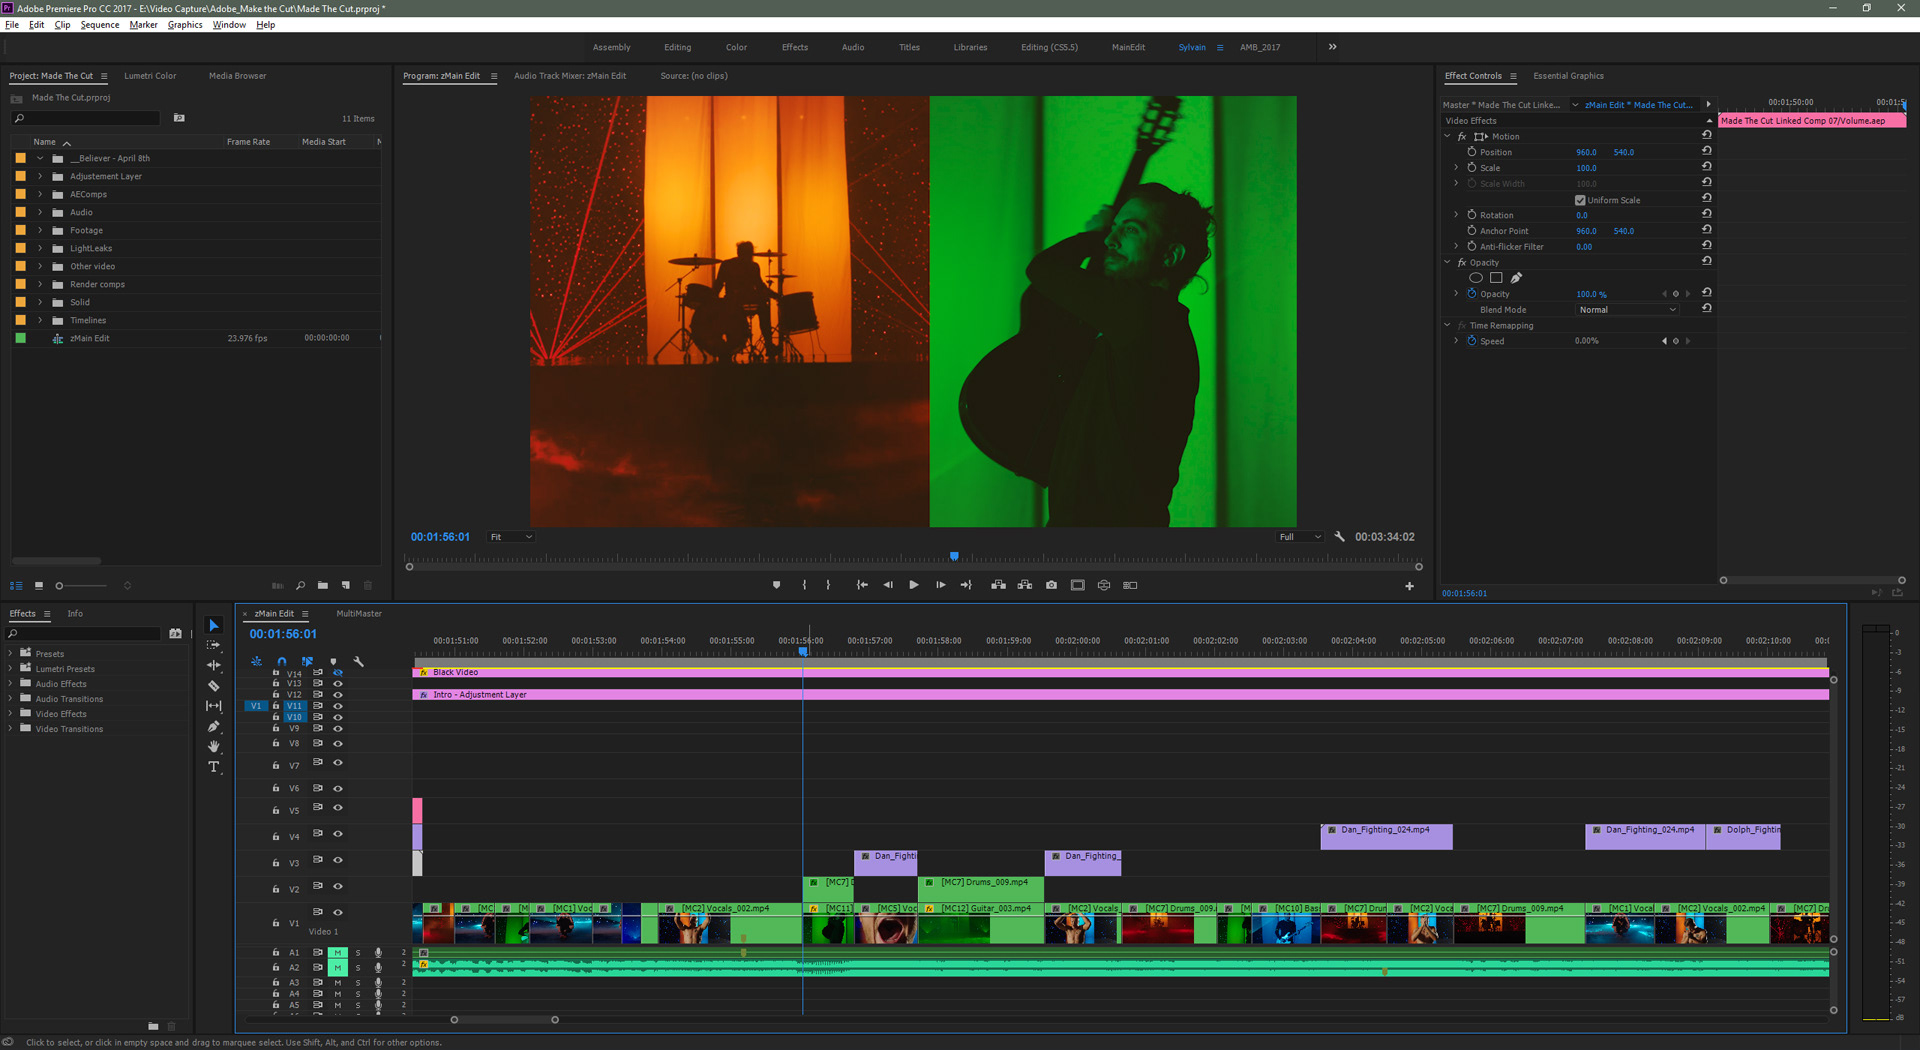Click Mark Out button

pos(828,586)
